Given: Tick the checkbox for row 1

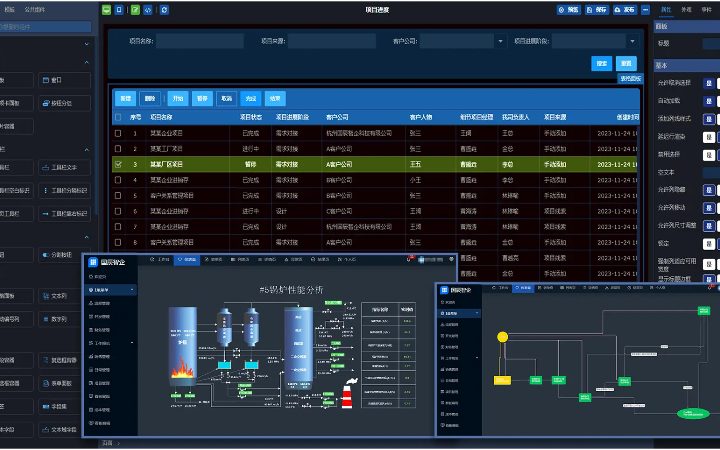Looking at the screenshot, I should coord(118,132).
